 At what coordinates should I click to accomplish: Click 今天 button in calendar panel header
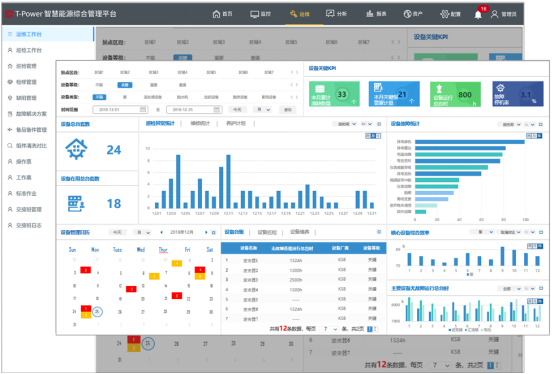click(117, 232)
